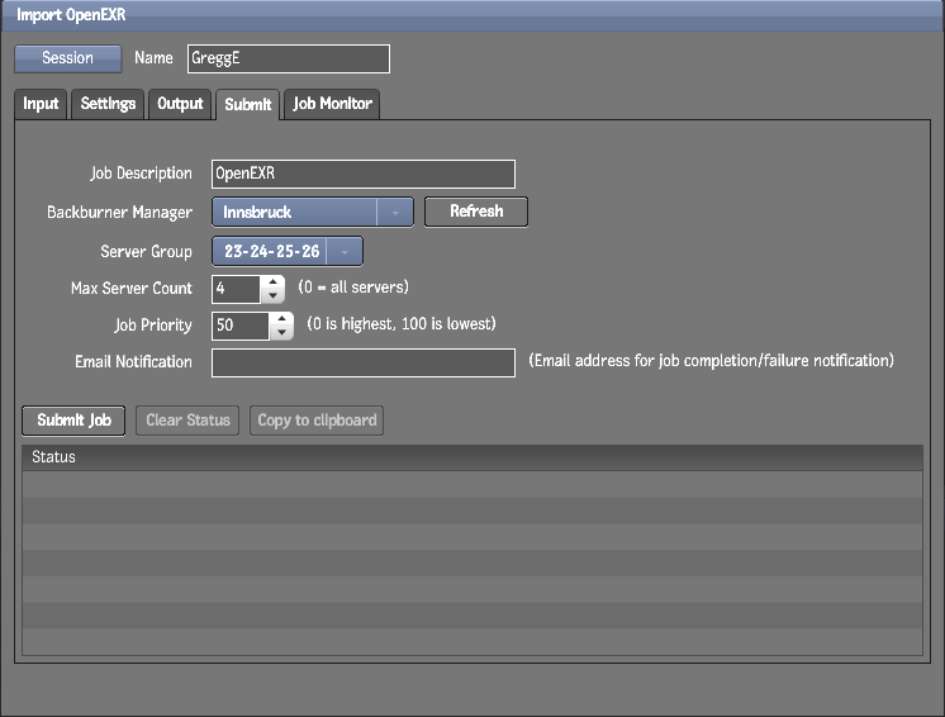Screen dimensions: 945x717
Task: Click the Submit Job button
Action: pos(74,420)
